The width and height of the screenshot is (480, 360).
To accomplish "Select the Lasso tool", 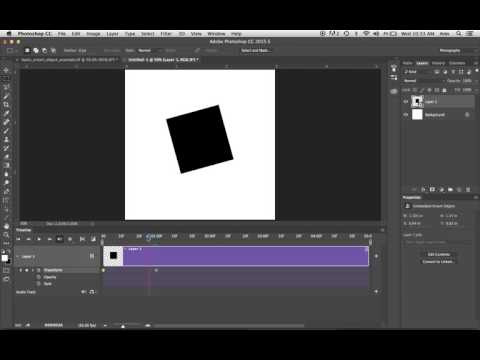I will click(6, 88).
